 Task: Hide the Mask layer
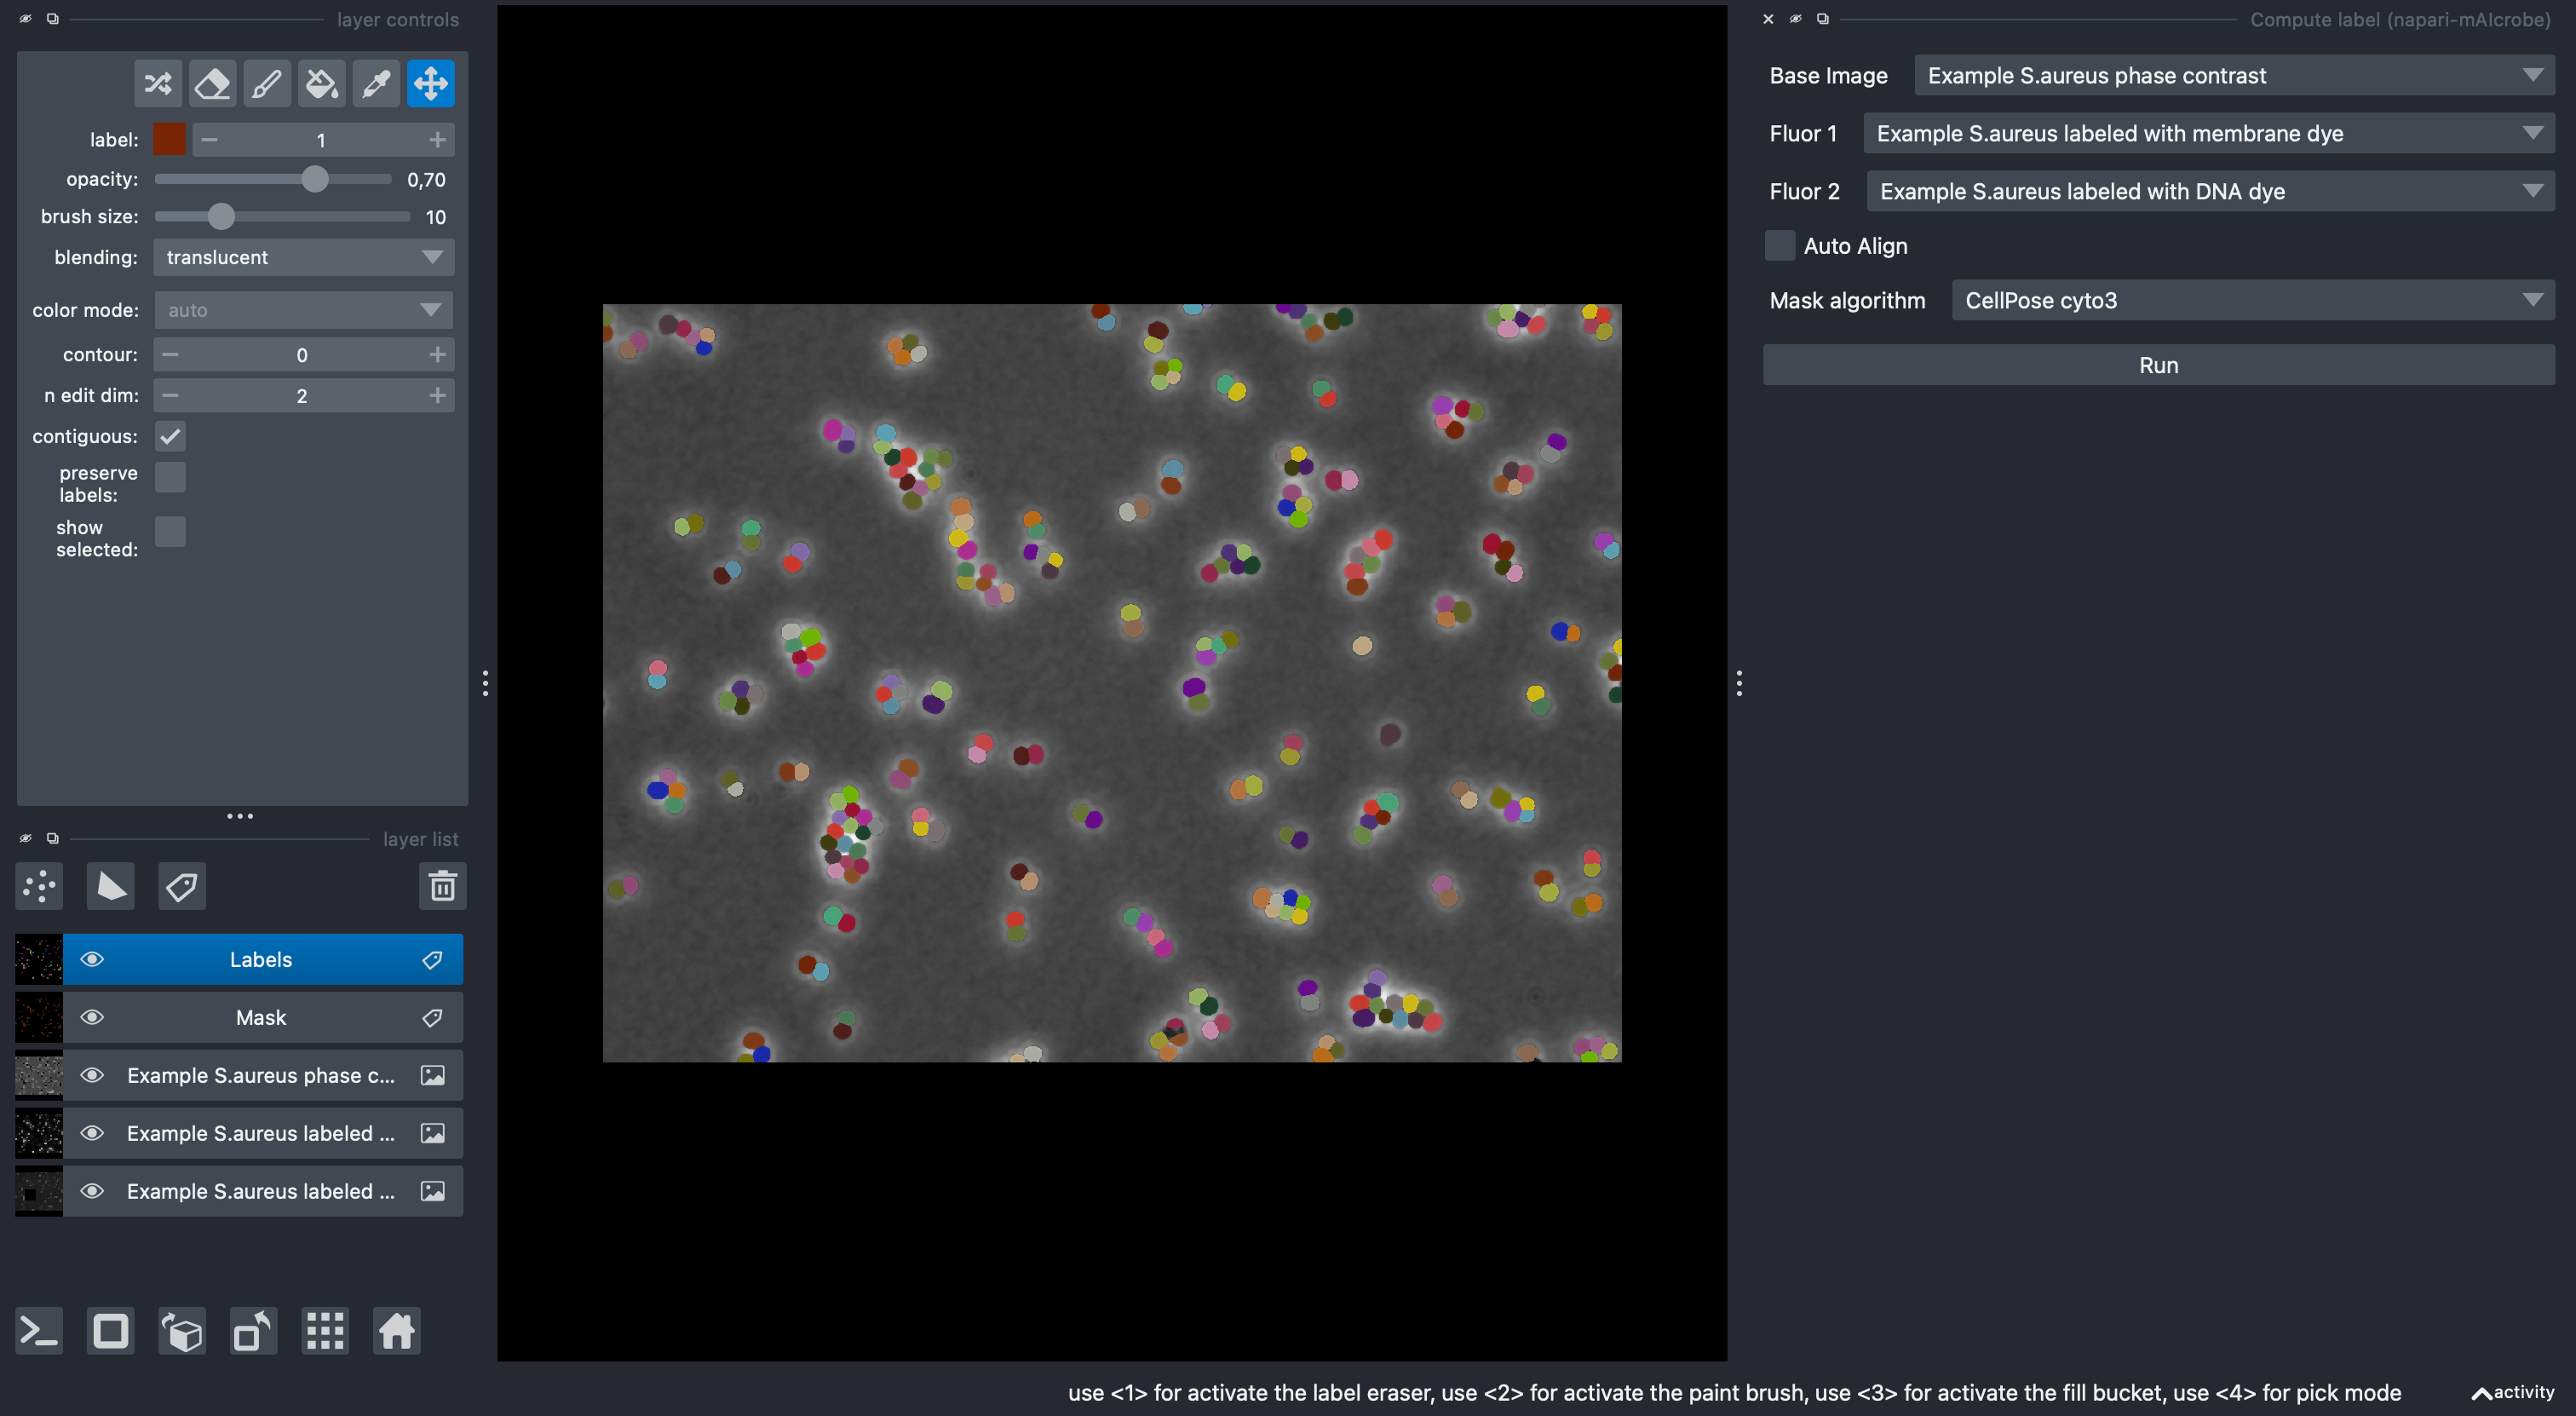coord(92,1017)
